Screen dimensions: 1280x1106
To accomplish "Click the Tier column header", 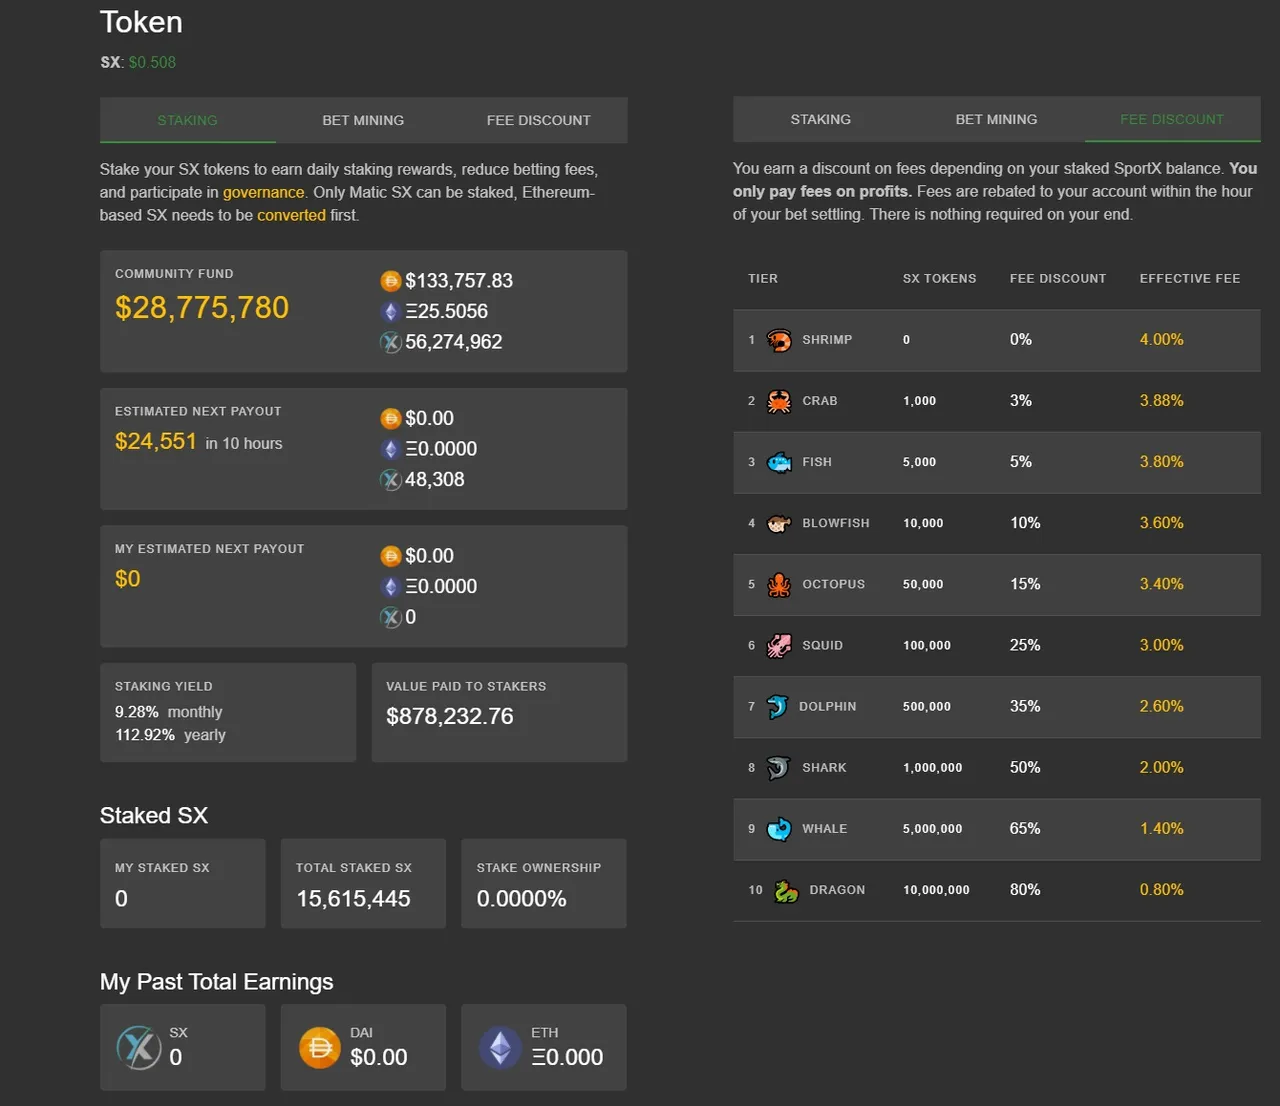I will tap(763, 279).
